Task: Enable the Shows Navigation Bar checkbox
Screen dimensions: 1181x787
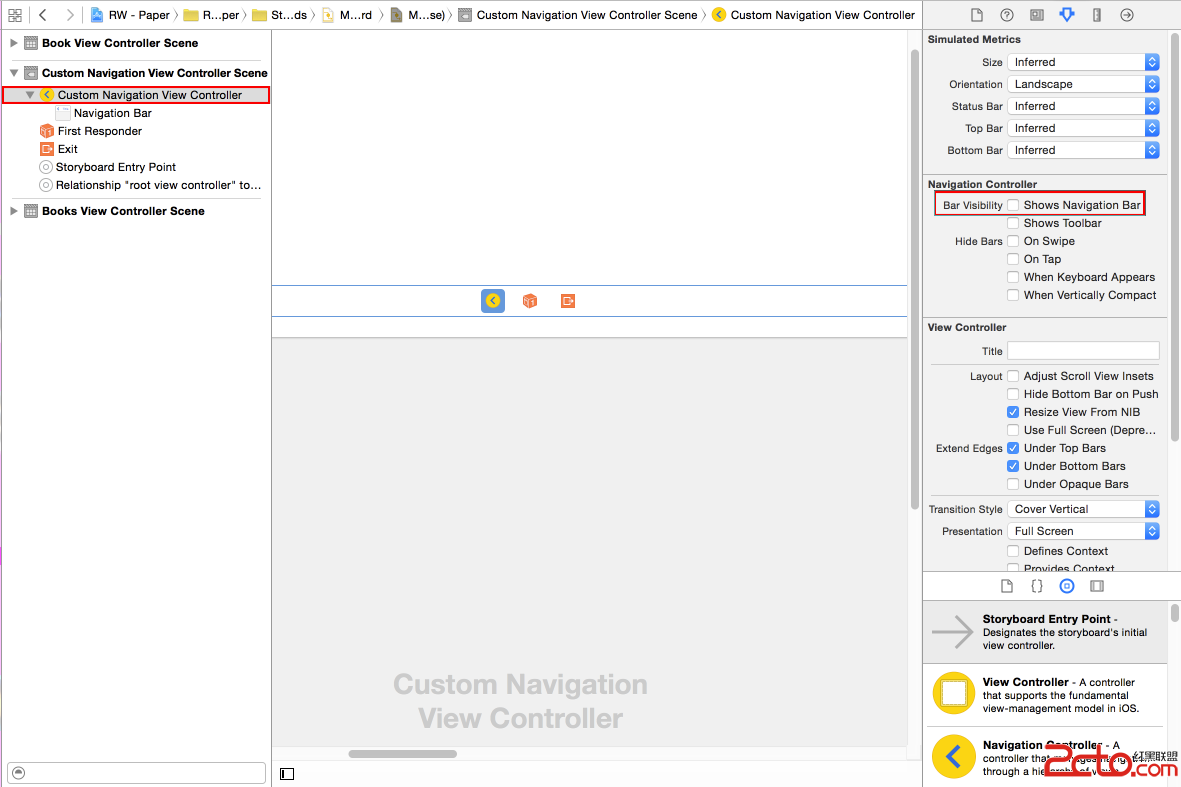Action: [x=1013, y=205]
